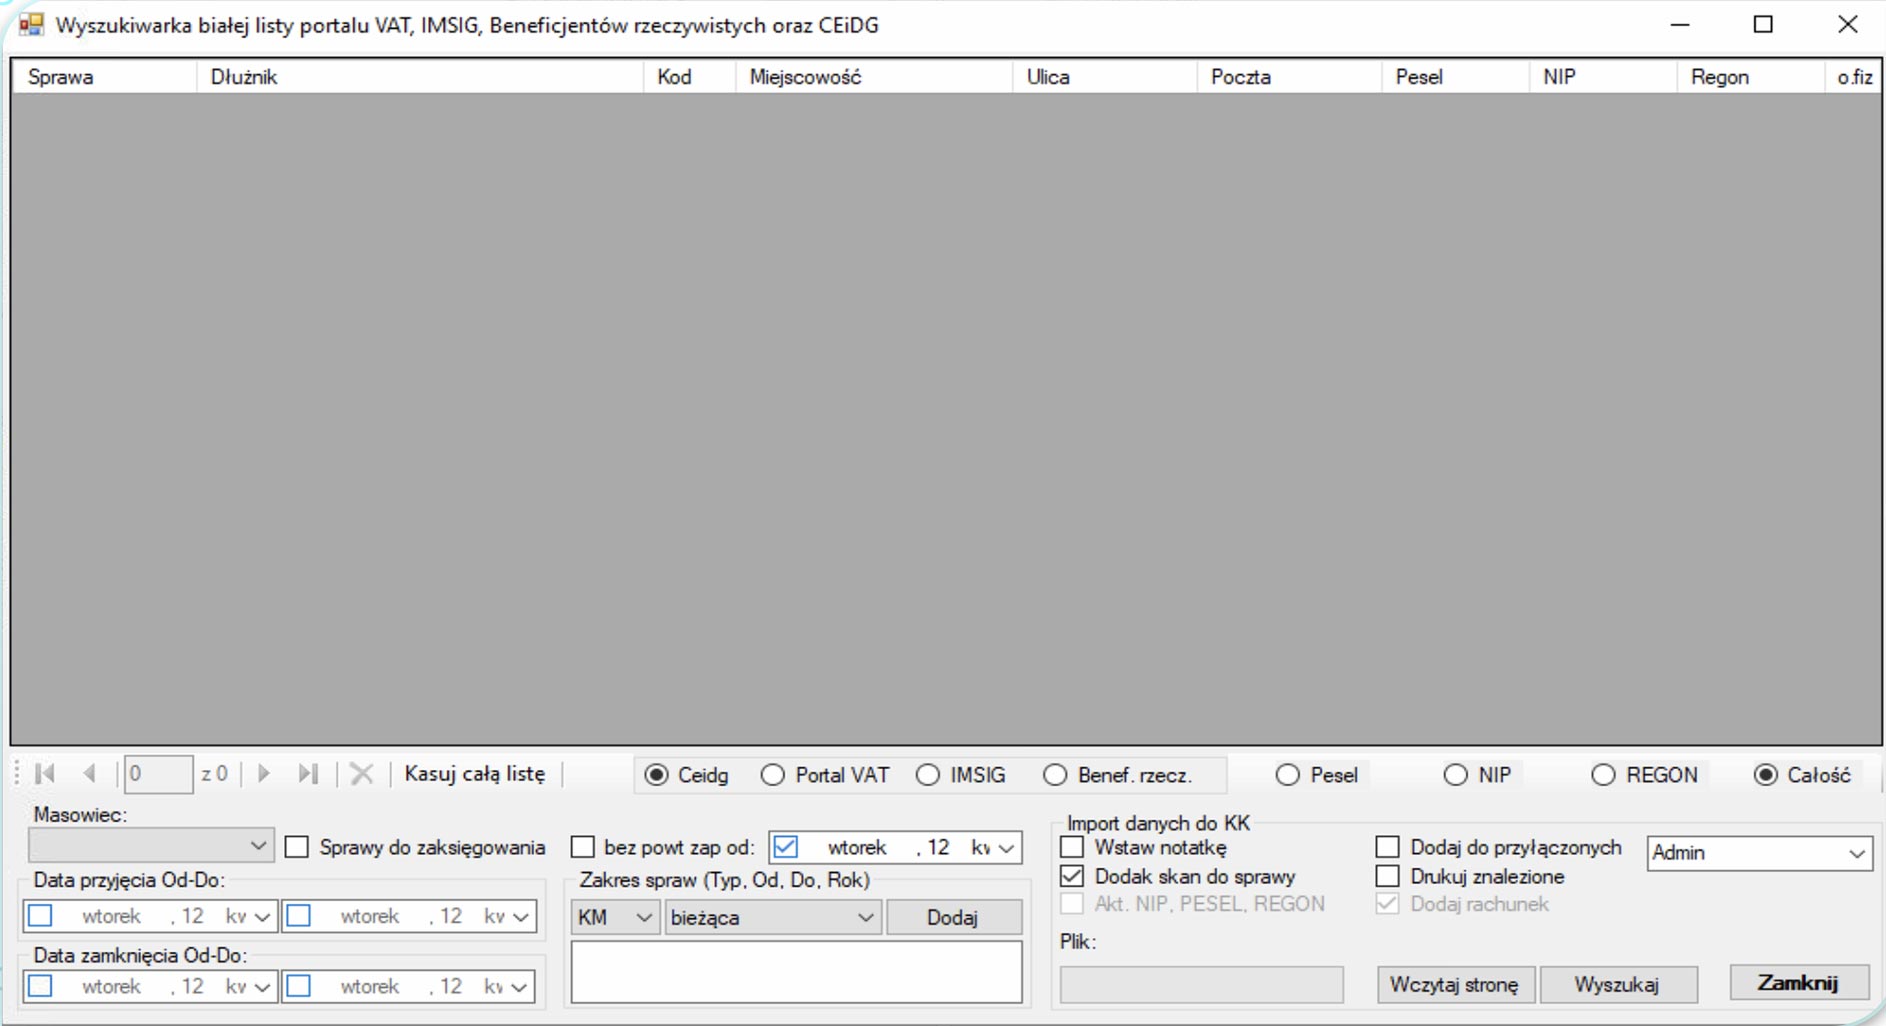Go to next record in navigator
Viewport: 1886px width, 1026px height.
point(264,774)
